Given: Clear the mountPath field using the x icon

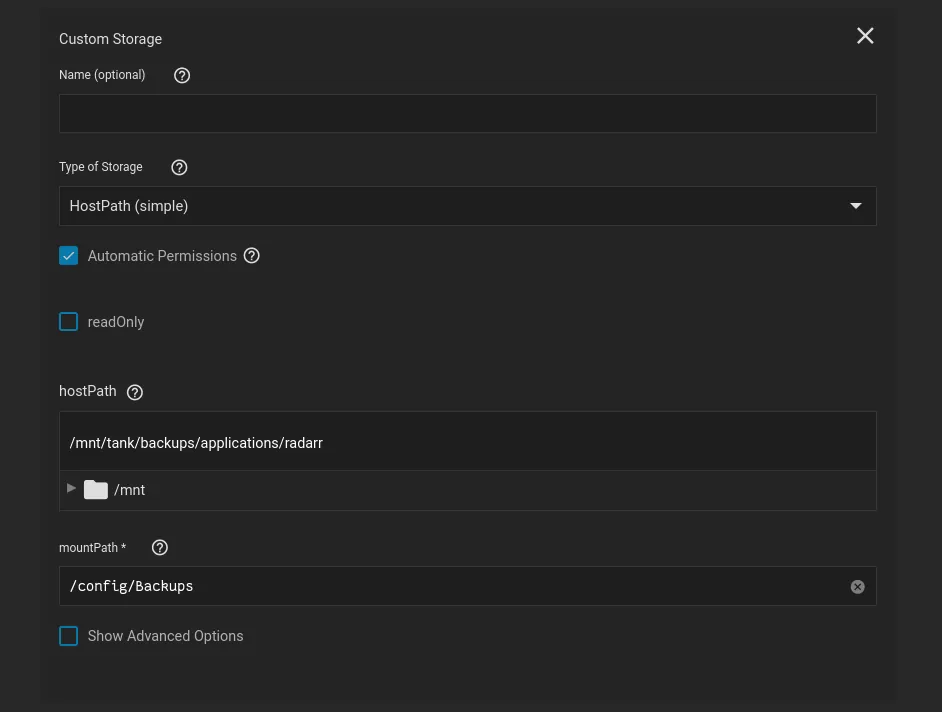Looking at the screenshot, I should tap(857, 586).
